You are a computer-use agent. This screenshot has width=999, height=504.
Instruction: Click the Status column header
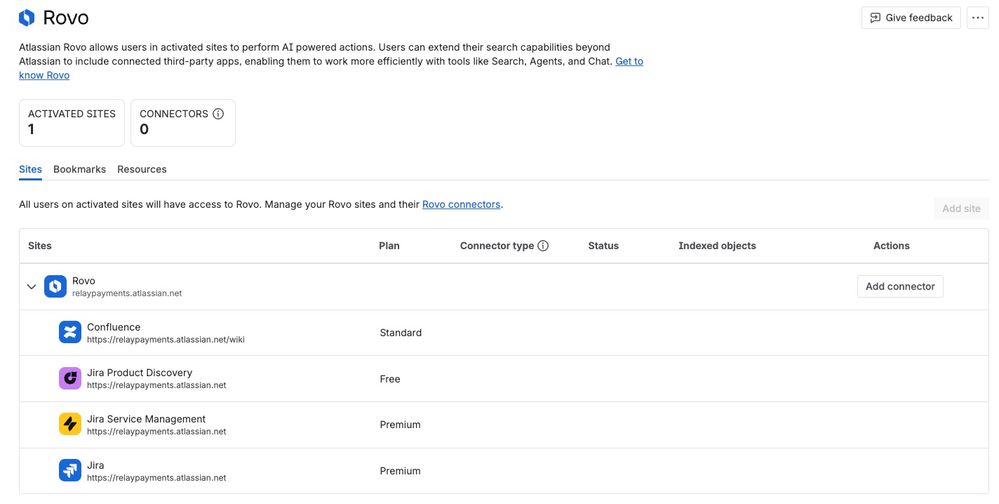click(603, 245)
